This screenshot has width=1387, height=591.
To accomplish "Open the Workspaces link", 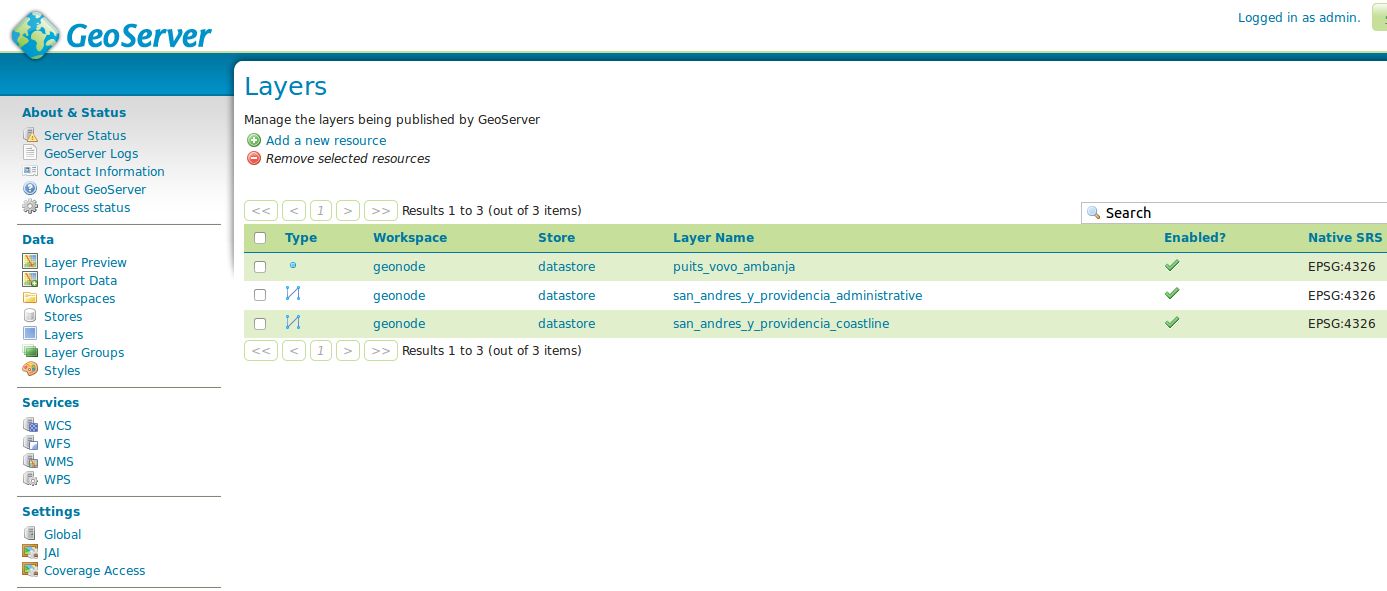I will 79,299.
